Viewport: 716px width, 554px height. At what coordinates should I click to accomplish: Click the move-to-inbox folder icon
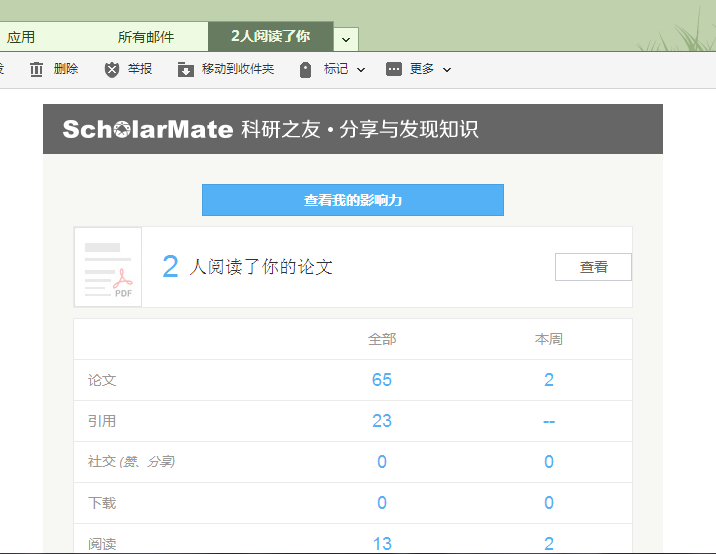click(x=185, y=69)
